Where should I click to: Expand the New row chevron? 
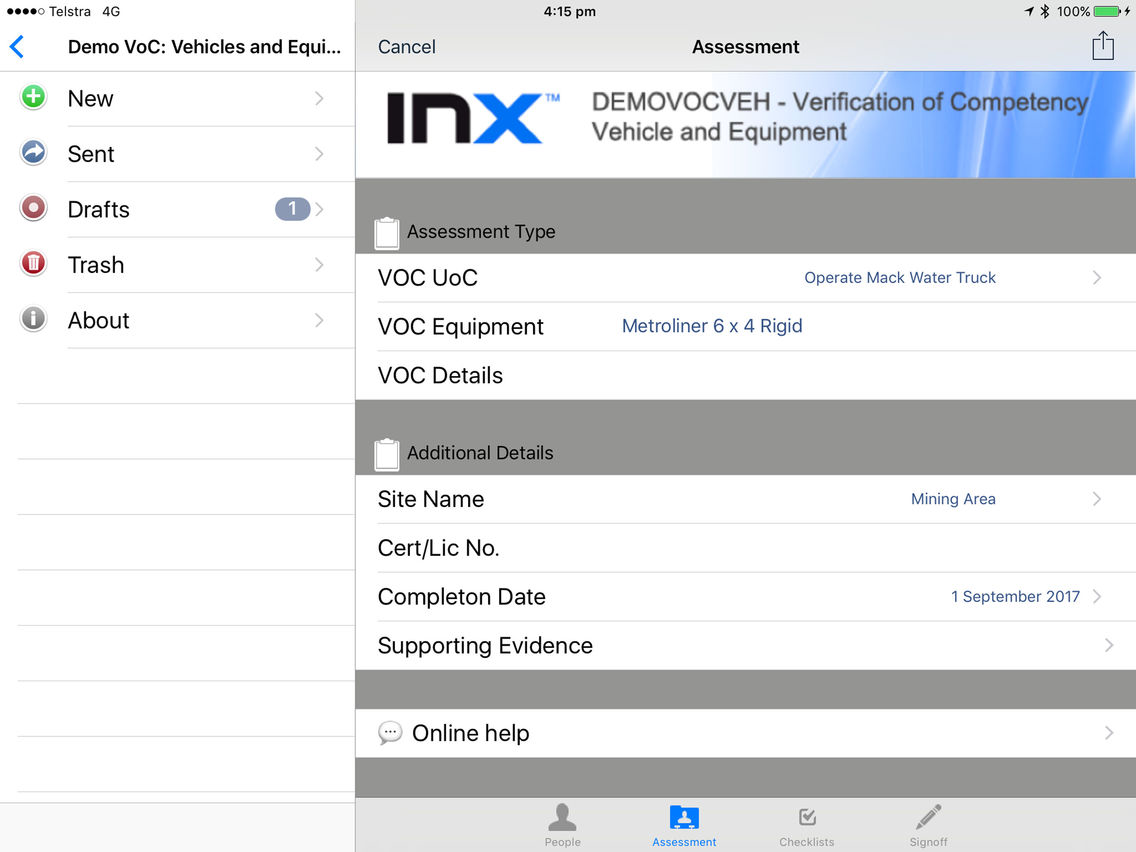(x=319, y=99)
